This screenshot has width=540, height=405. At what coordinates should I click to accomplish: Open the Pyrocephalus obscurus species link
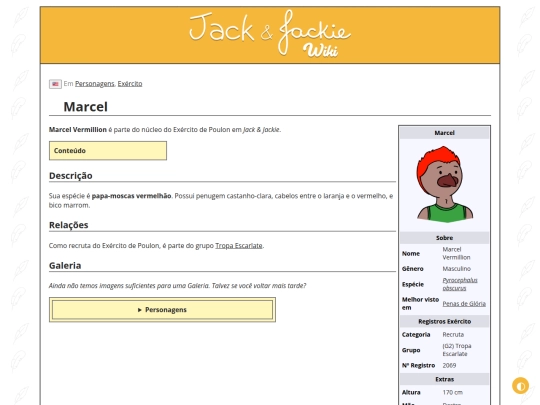tap(460, 284)
